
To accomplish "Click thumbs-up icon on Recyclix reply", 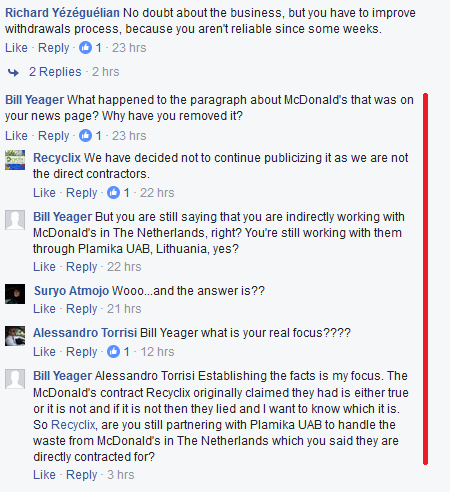I will click(x=113, y=193).
